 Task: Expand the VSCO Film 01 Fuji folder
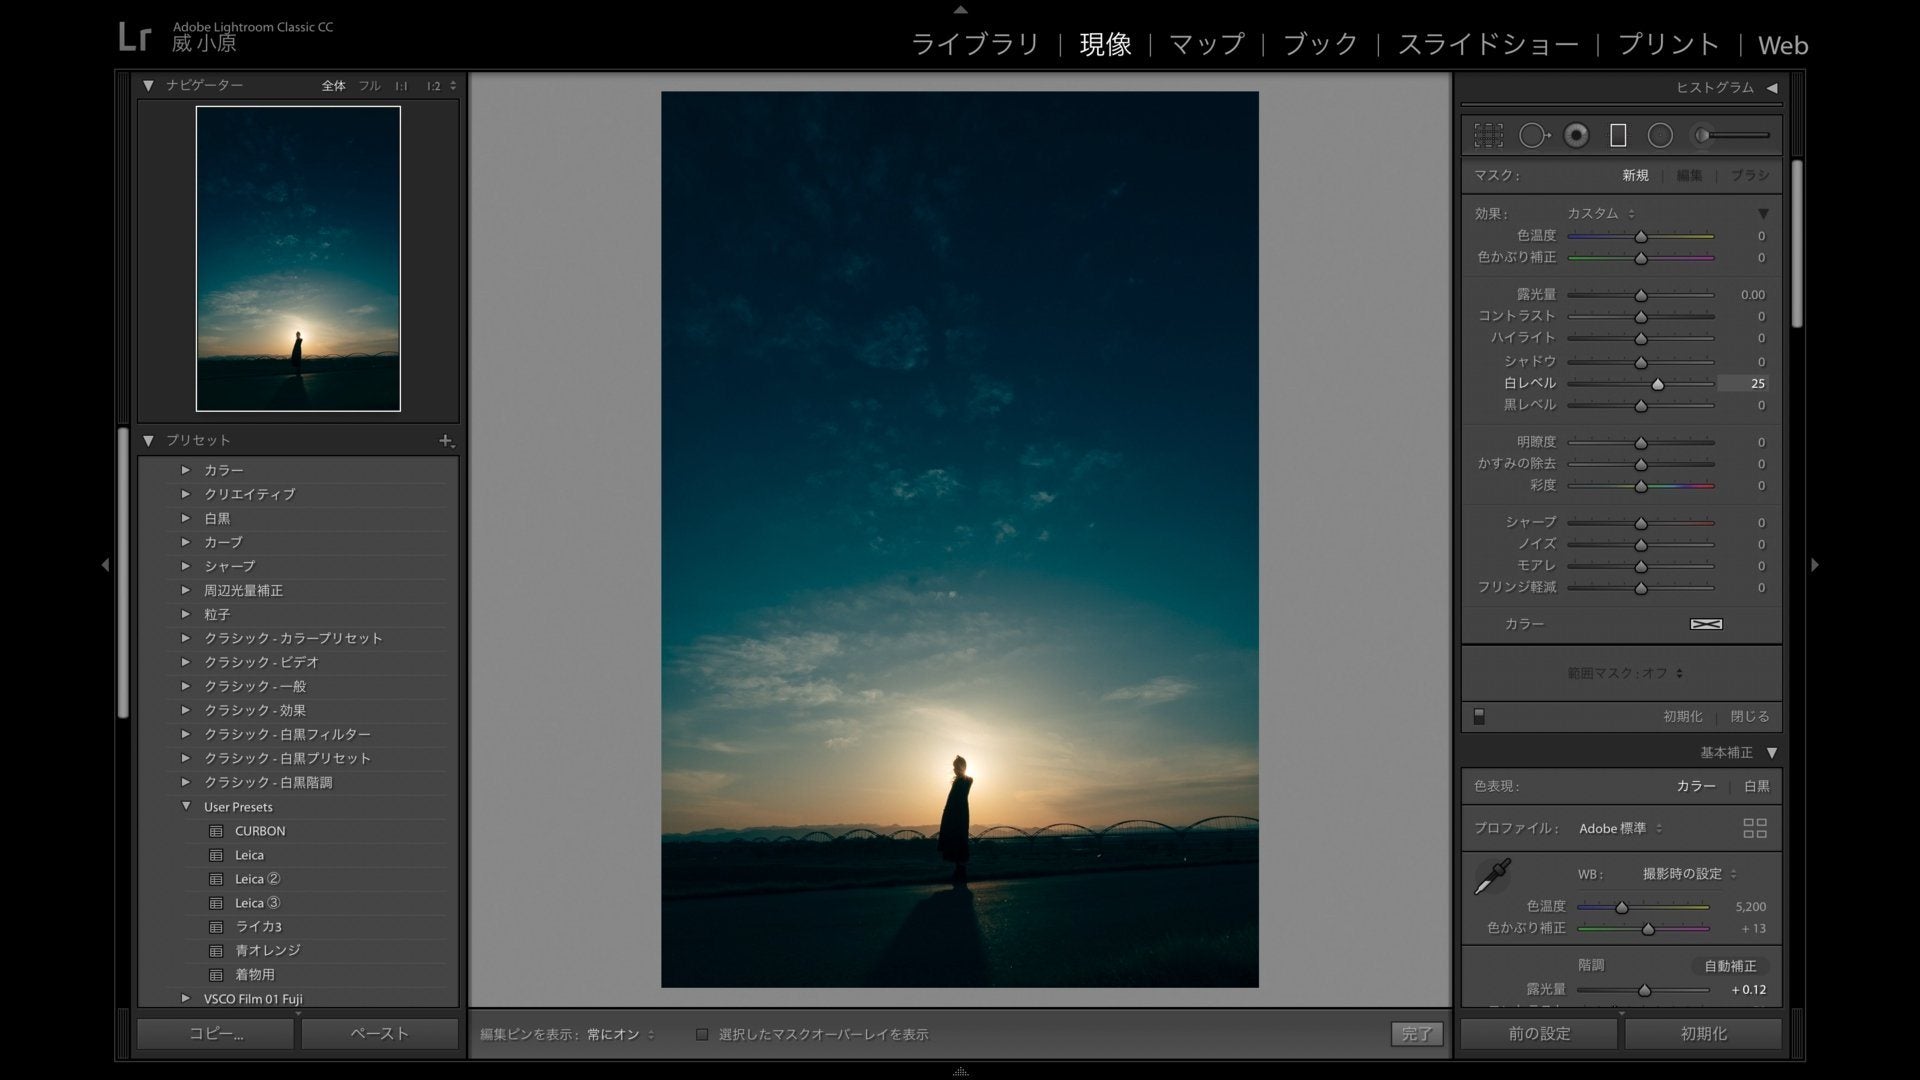pos(185,998)
